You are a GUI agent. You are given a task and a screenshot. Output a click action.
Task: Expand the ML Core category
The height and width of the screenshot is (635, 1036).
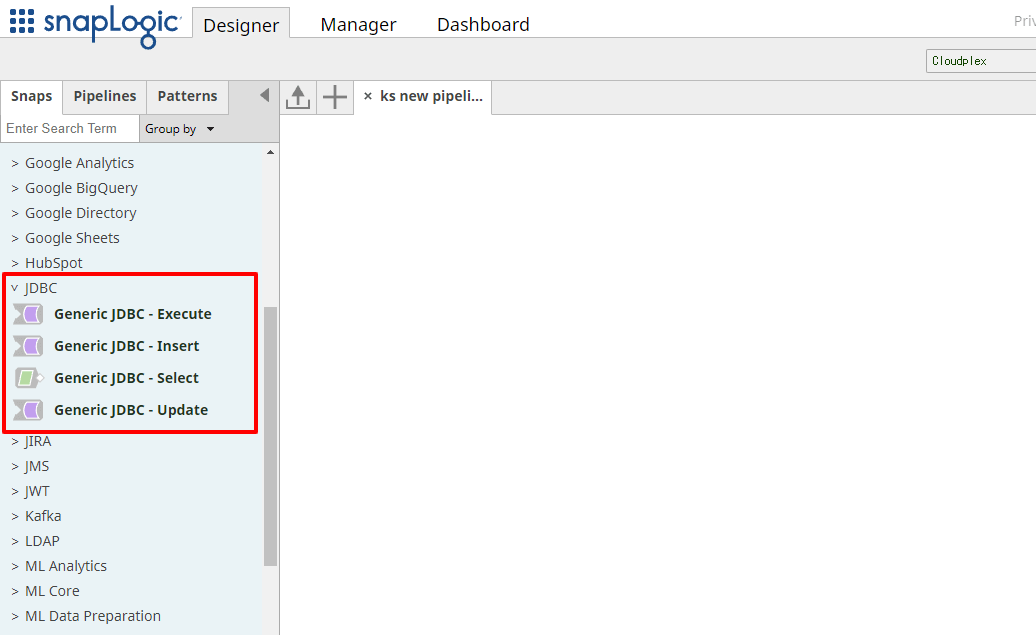coord(46,591)
